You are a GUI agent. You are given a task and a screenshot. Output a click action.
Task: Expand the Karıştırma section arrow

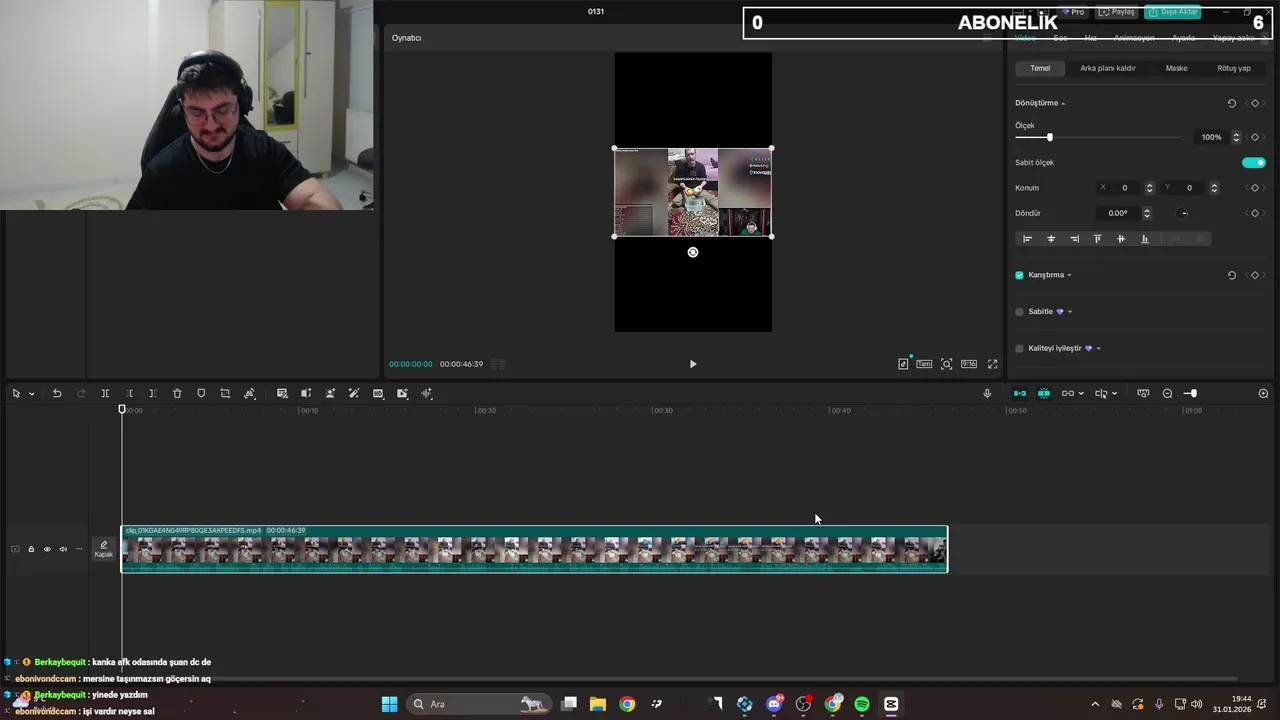point(1069,275)
